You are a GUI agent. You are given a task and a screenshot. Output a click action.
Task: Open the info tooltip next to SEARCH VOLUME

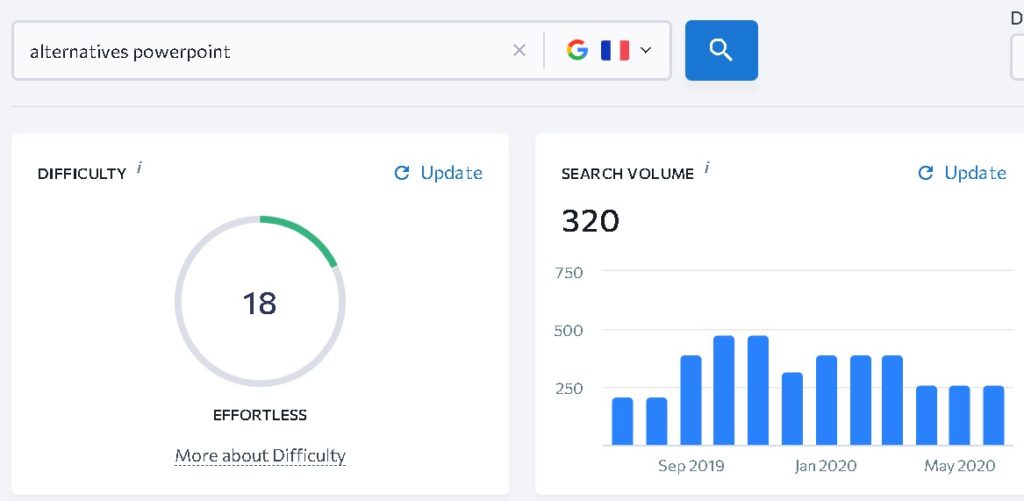(x=707, y=168)
